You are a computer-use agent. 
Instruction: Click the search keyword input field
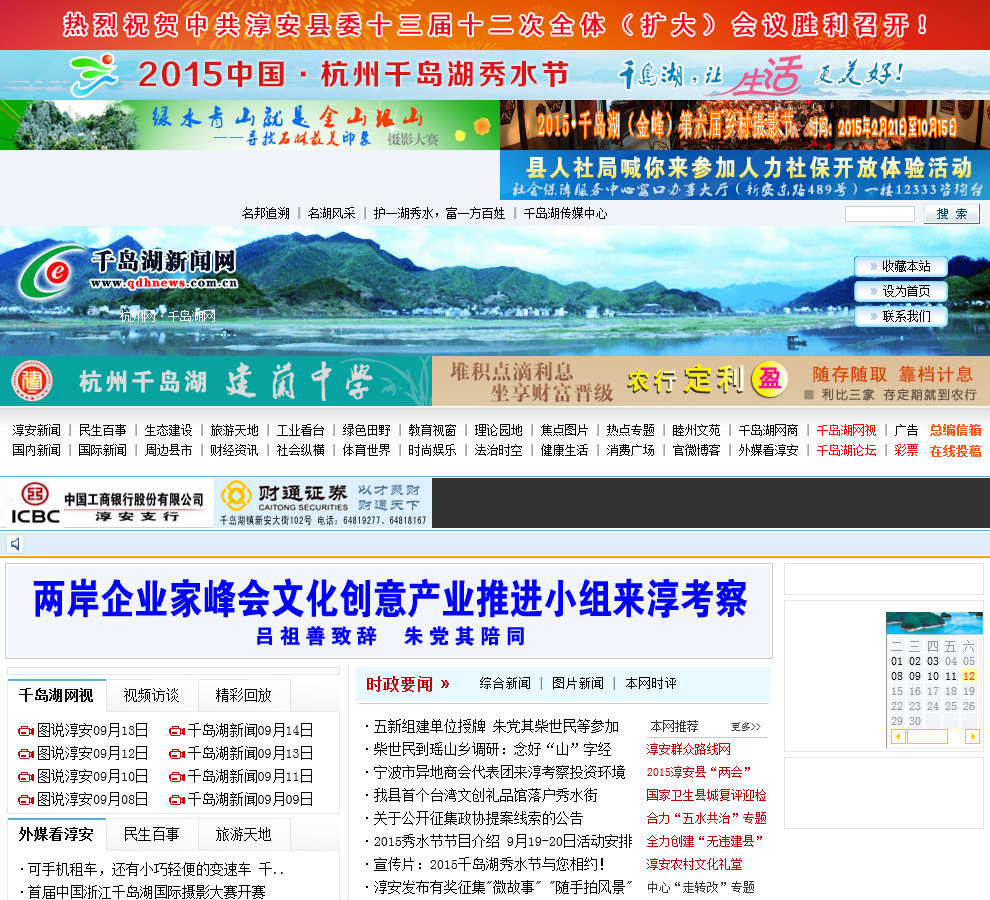[x=880, y=213]
